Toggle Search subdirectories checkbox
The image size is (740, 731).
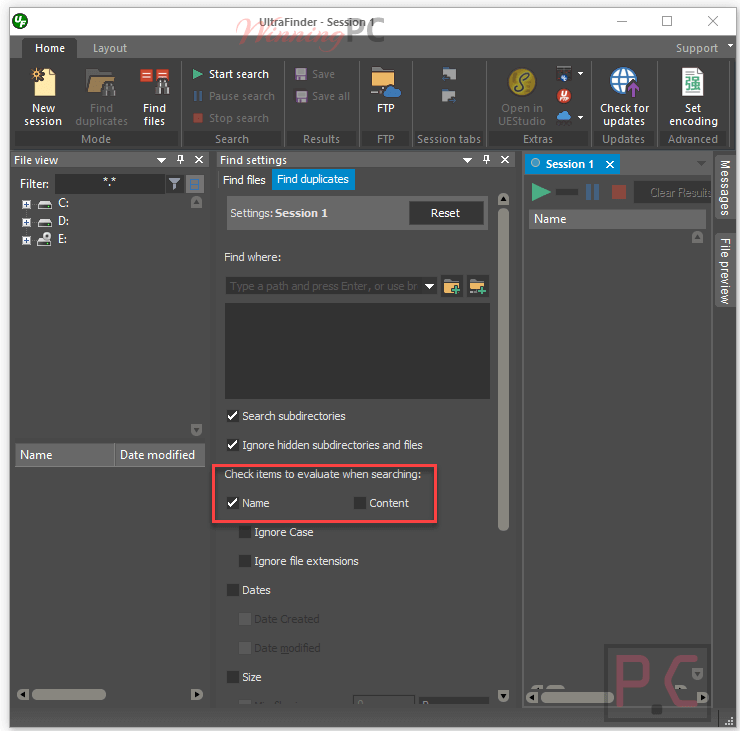coord(232,416)
